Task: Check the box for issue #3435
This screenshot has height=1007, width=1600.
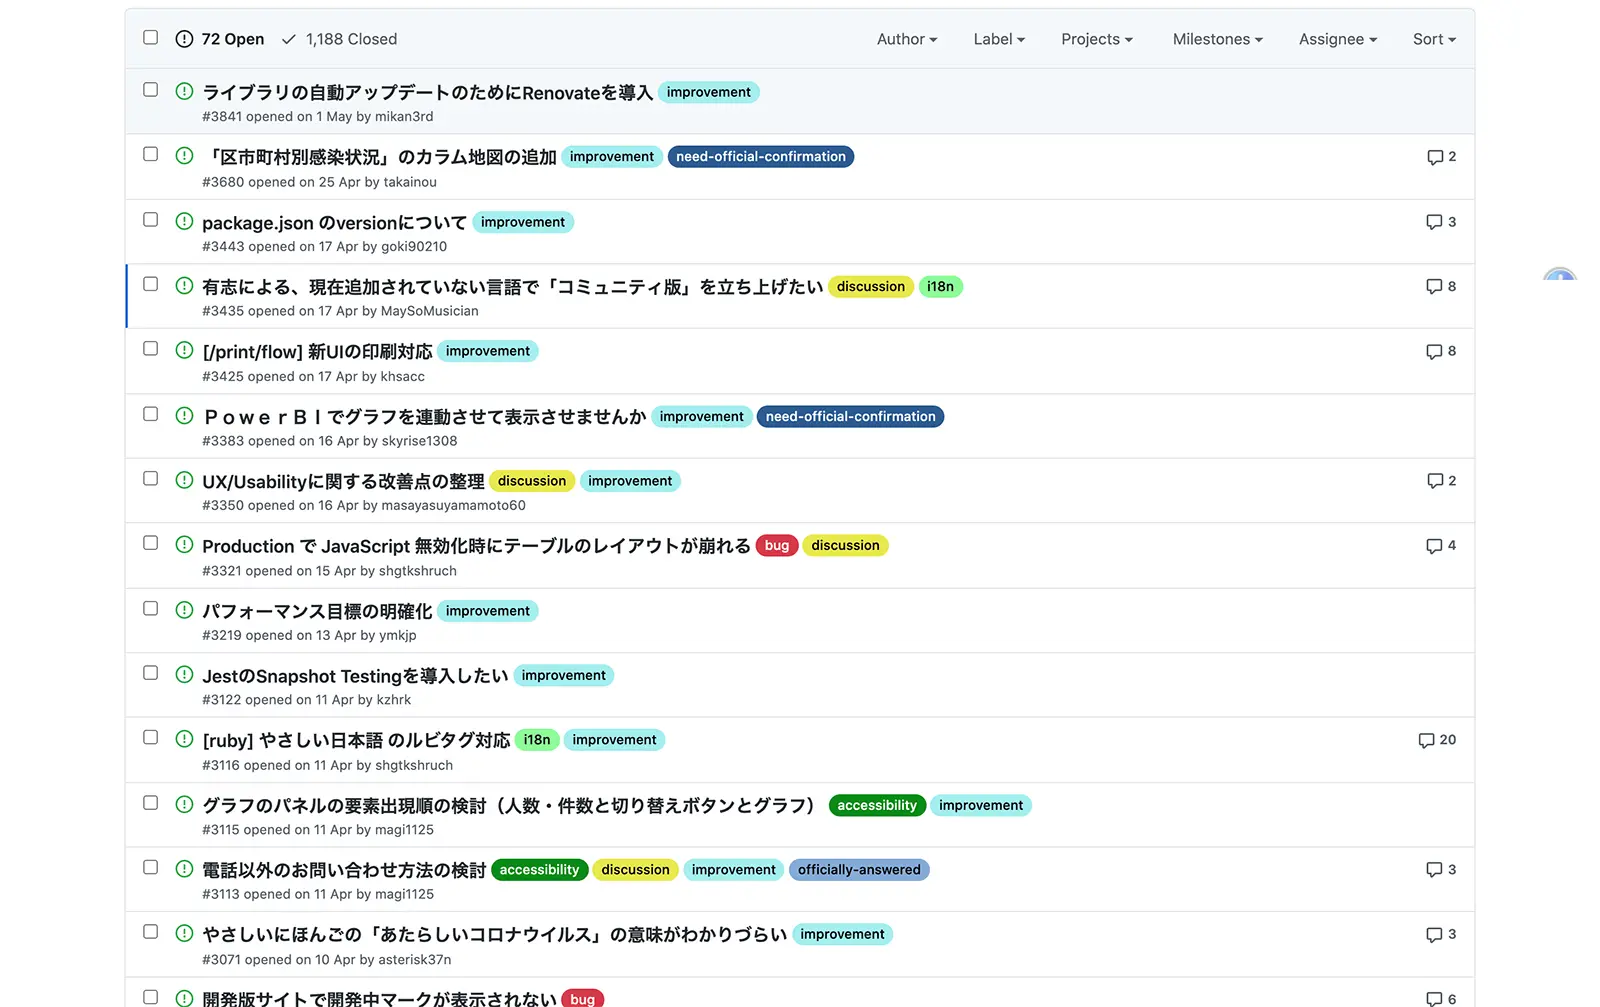Action: click(150, 284)
